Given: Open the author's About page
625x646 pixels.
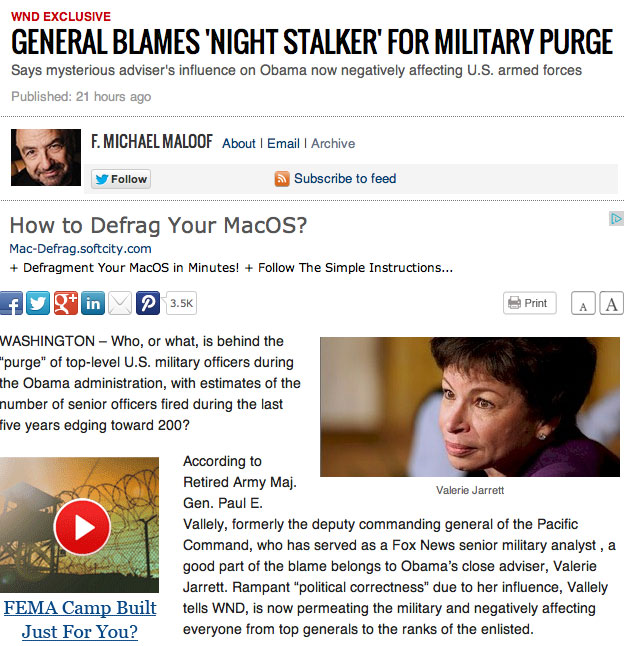Looking at the screenshot, I should tap(239, 143).
